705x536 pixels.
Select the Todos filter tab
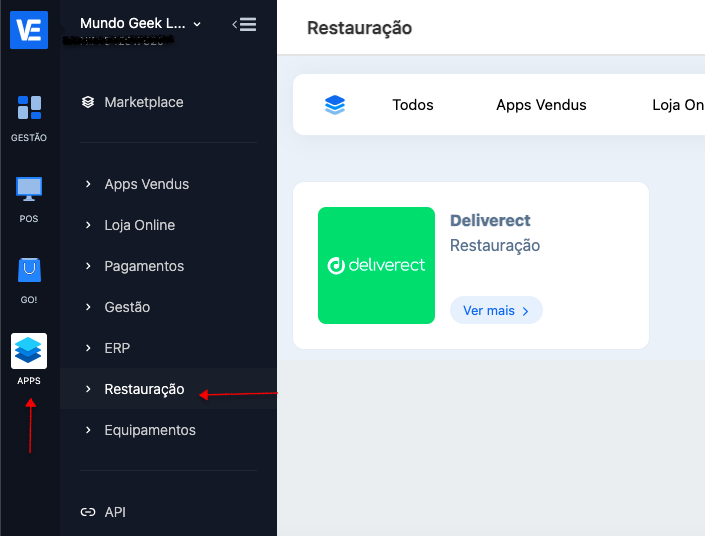point(413,105)
